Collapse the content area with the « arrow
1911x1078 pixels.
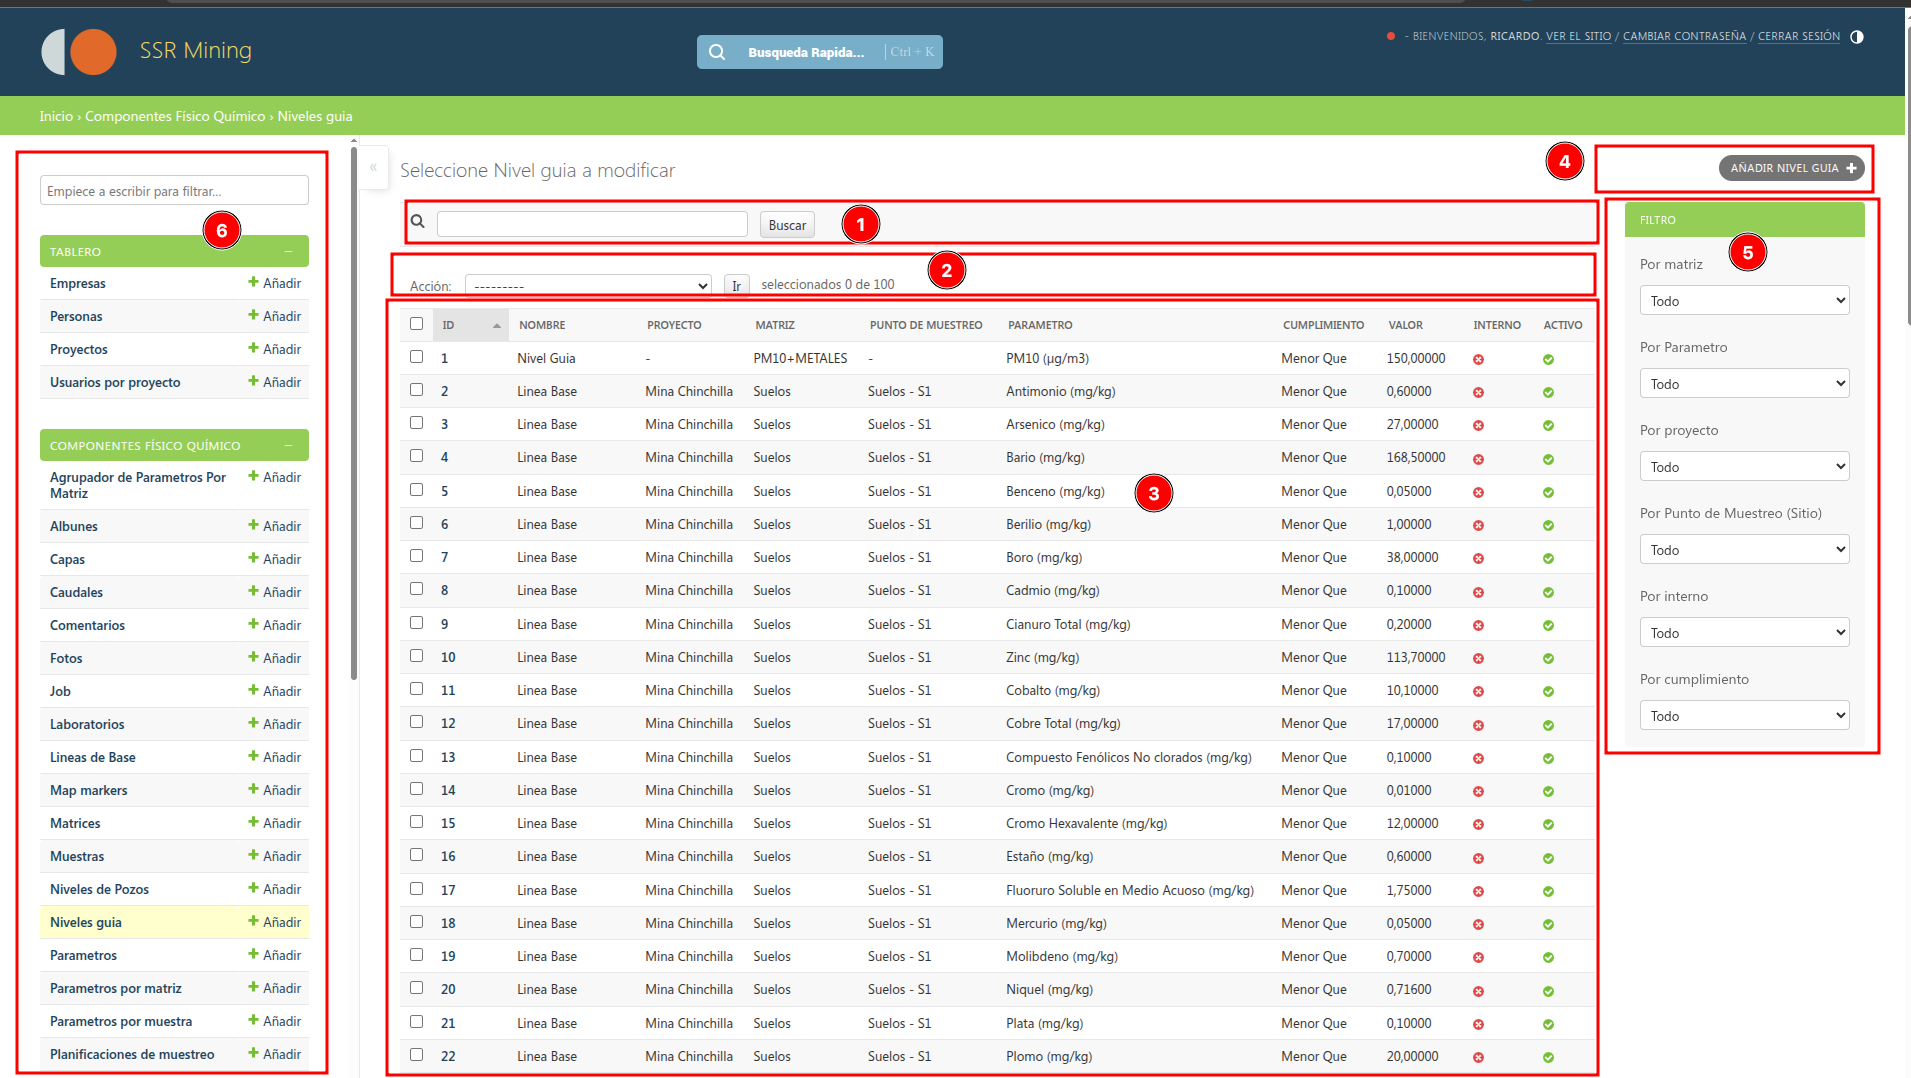[373, 167]
